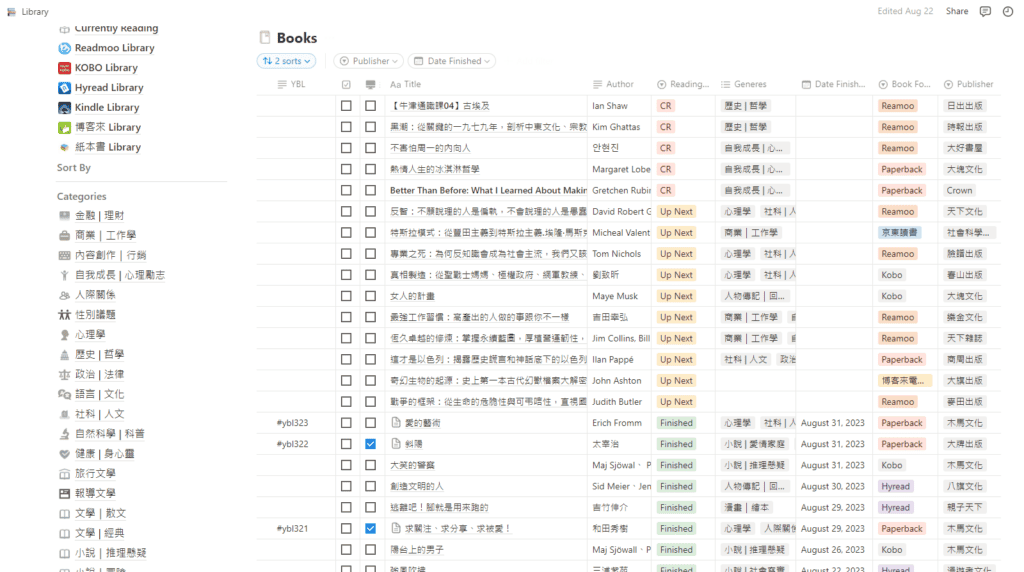Open the Publisher column header menu
The image size is (1024, 572).
pos(968,84)
